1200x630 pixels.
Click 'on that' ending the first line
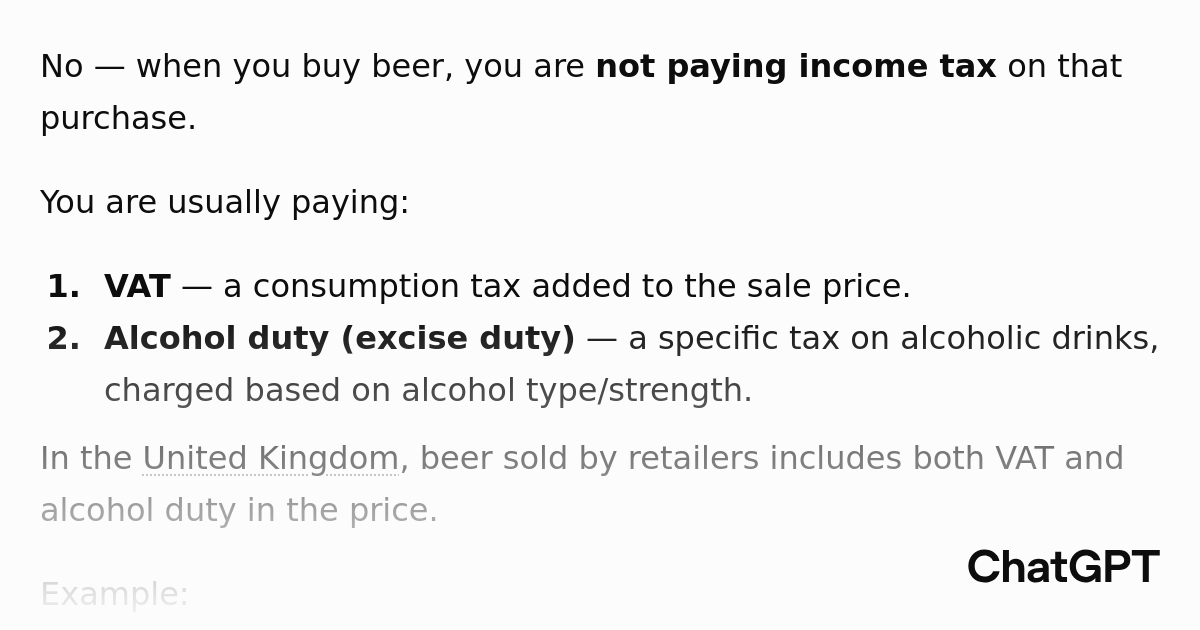pyautogui.click(x=1064, y=67)
